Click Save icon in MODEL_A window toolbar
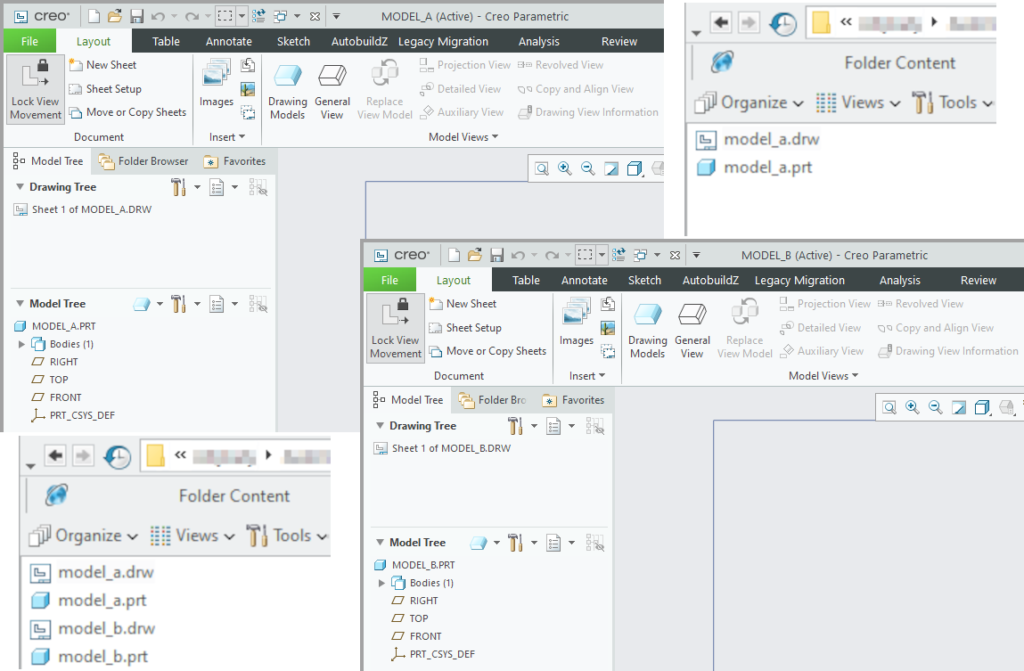Screen dimensions: 1024x671 pos(136,16)
